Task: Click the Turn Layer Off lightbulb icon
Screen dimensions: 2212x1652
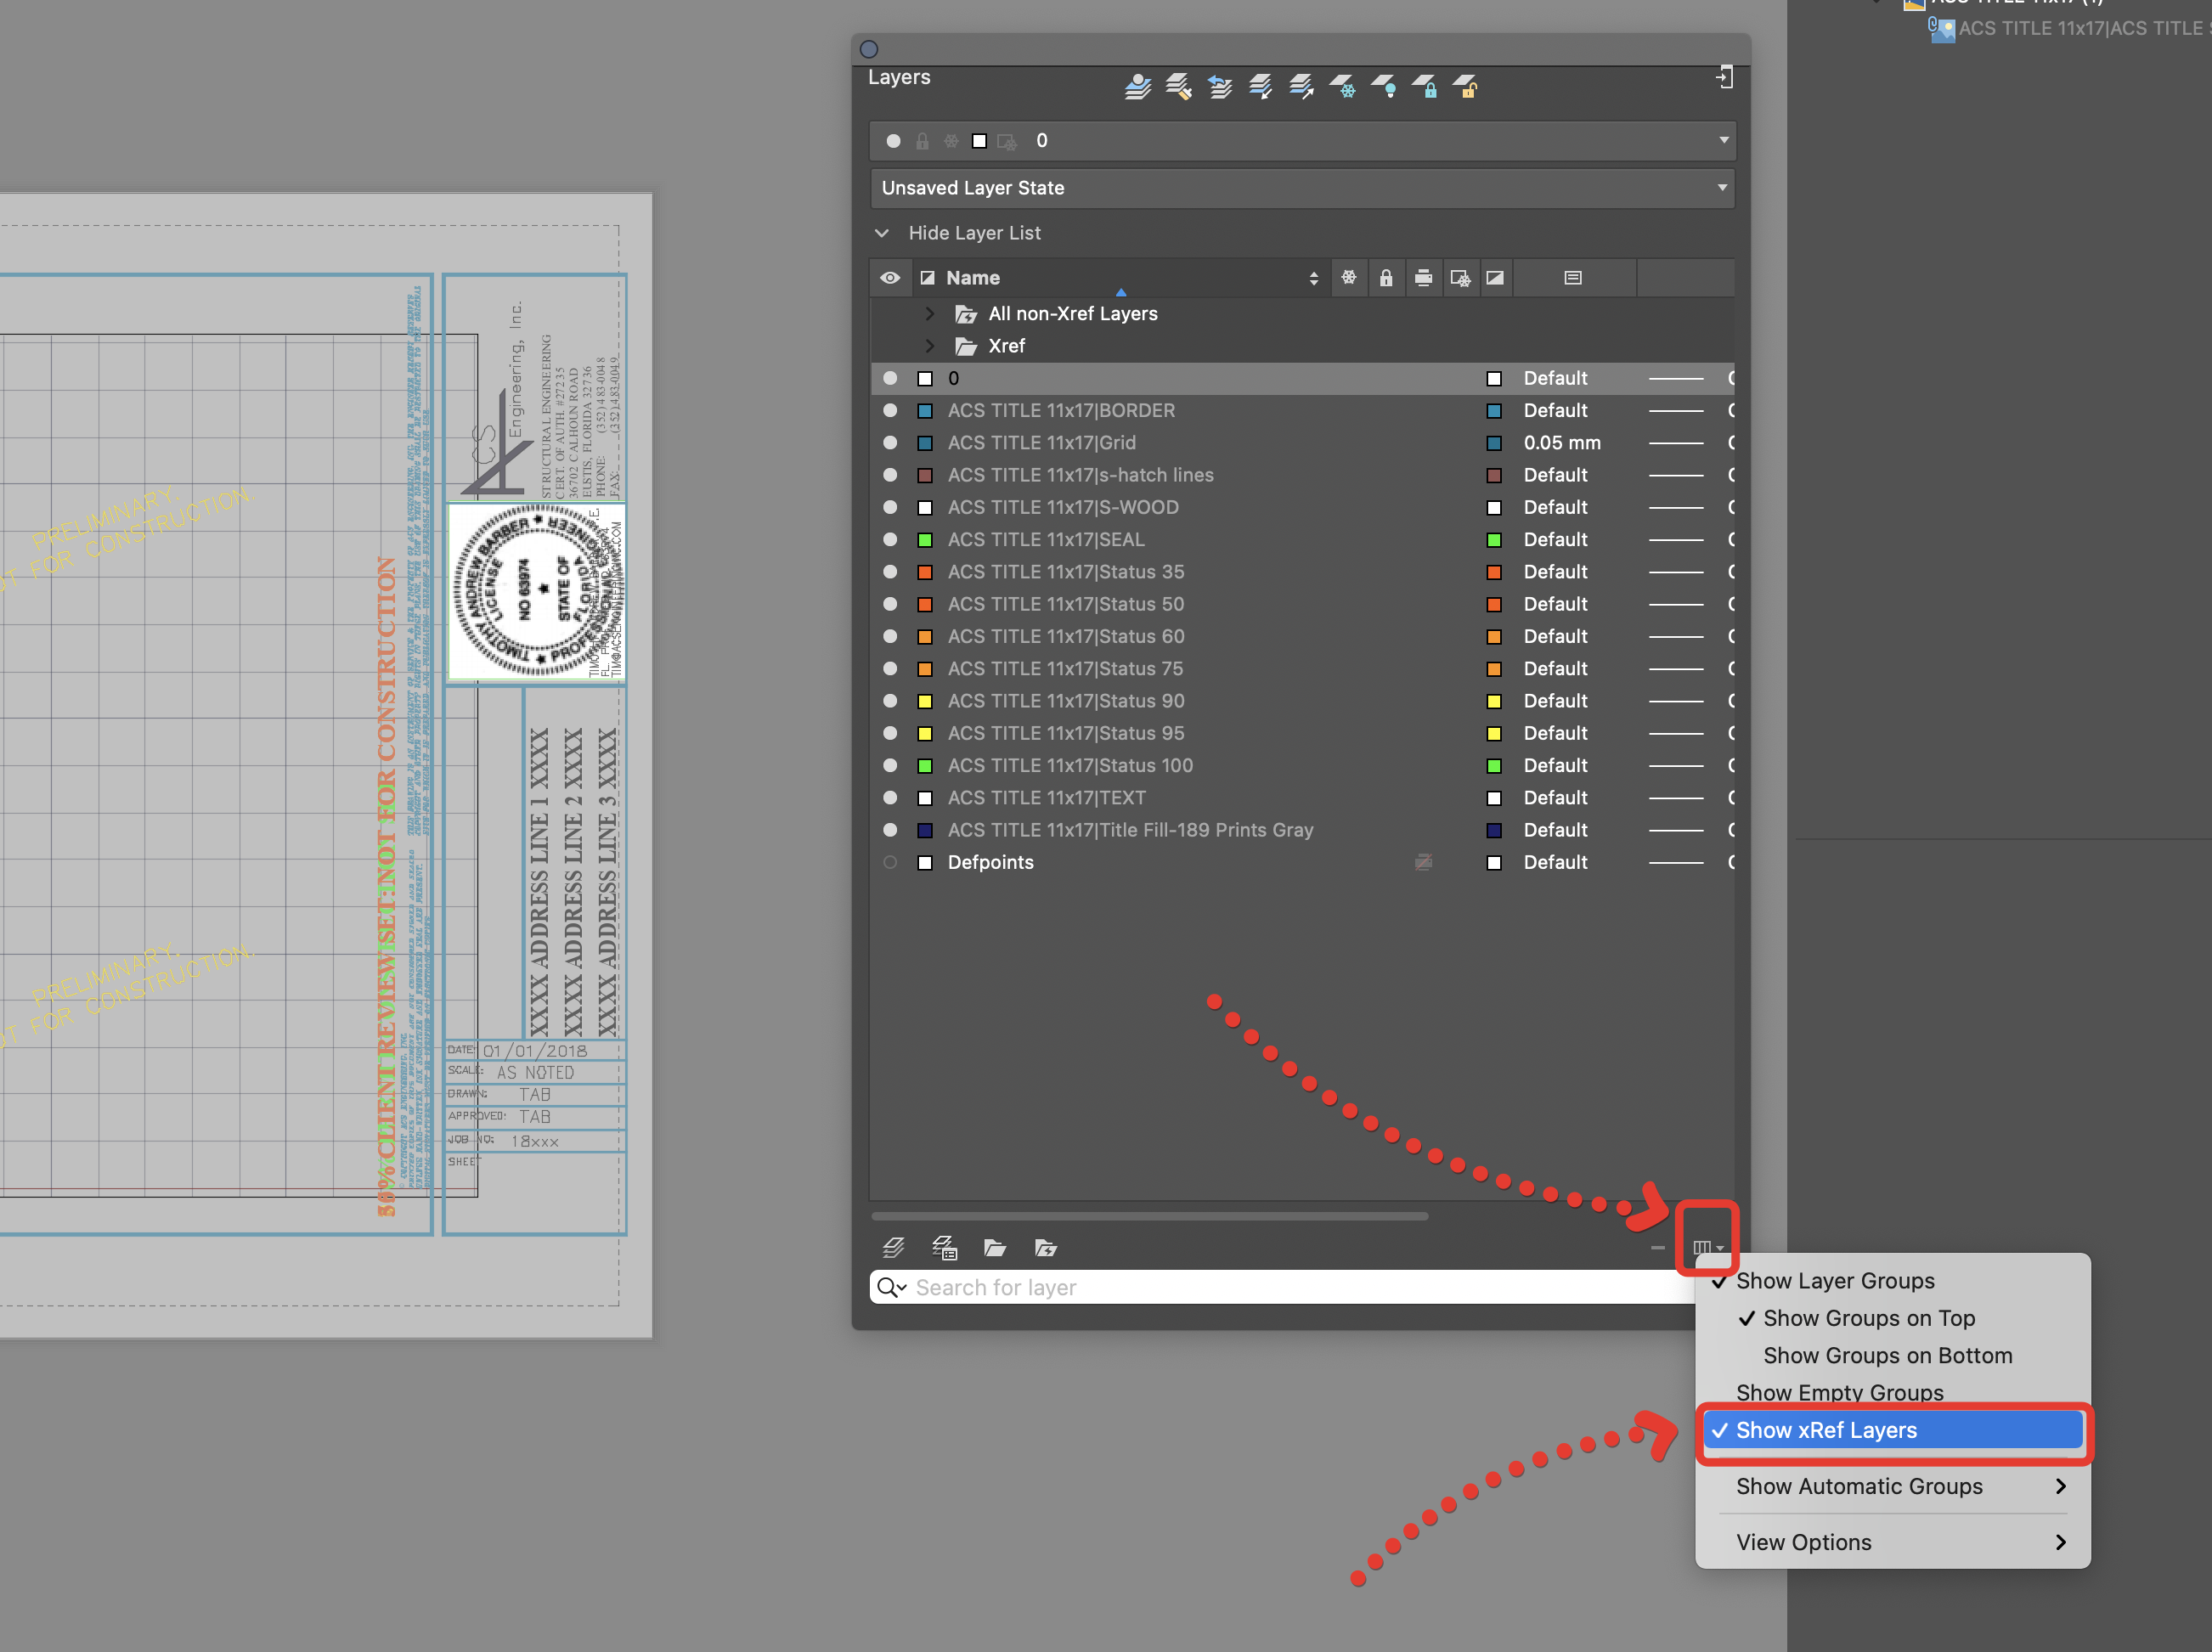Action: pos(1384,87)
